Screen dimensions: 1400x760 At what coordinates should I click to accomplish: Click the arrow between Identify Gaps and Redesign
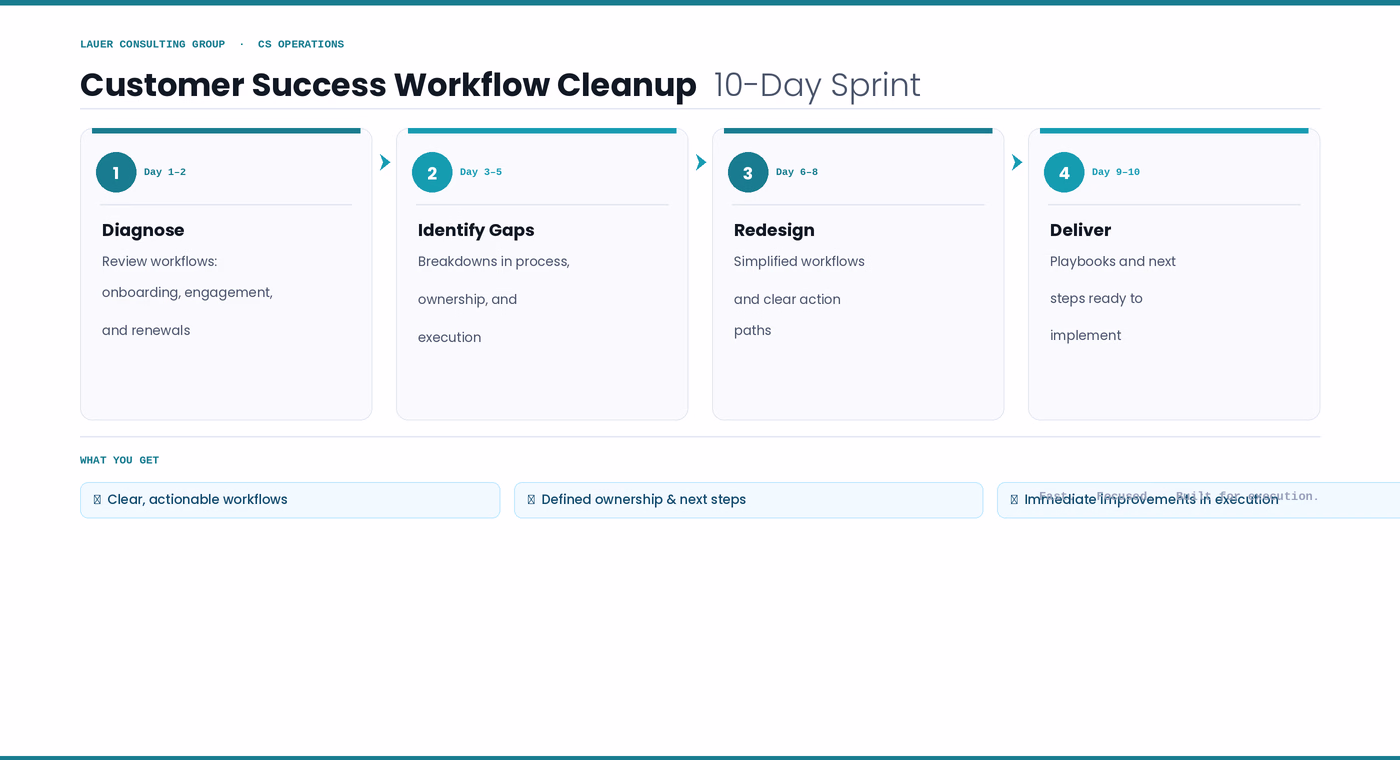point(701,162)
